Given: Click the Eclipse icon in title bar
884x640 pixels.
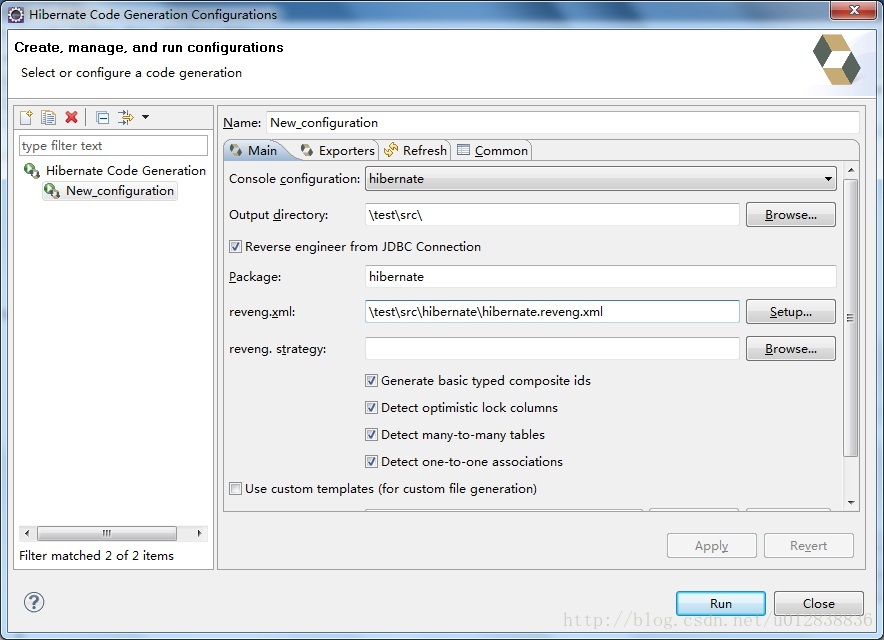Looking at the screenshot, I should point(16,15).
